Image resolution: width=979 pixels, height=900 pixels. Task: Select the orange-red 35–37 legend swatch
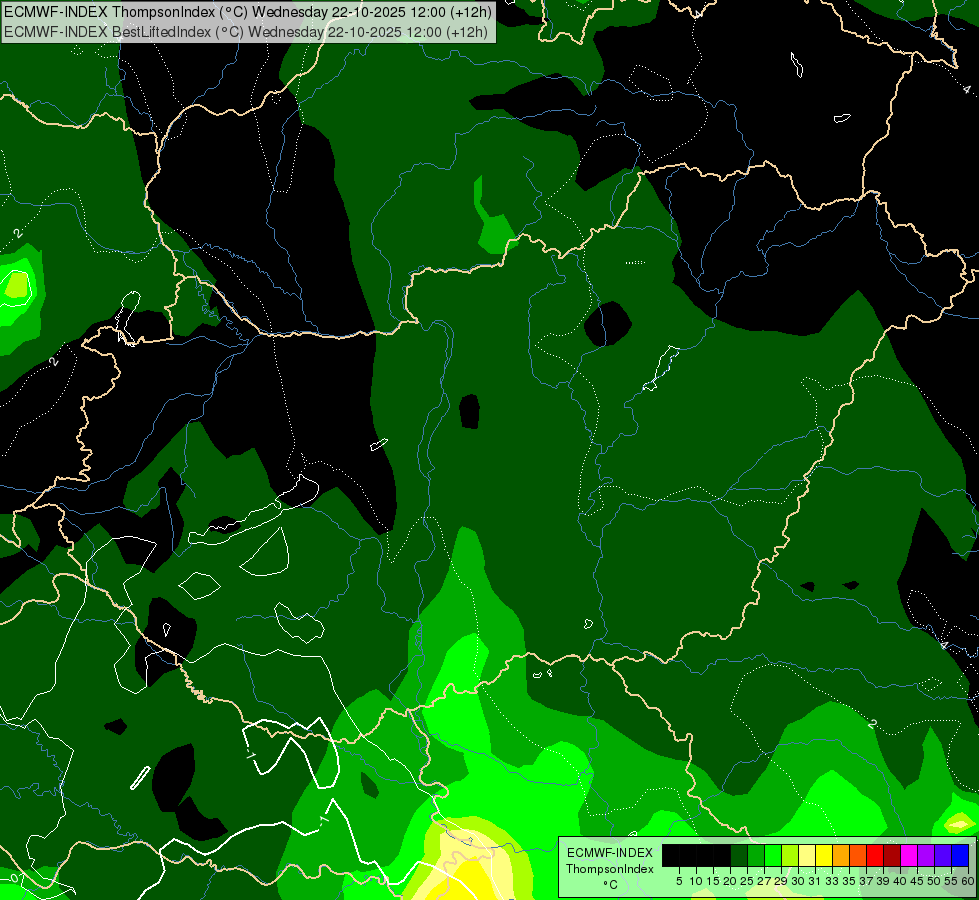click(x=858, y=855)
